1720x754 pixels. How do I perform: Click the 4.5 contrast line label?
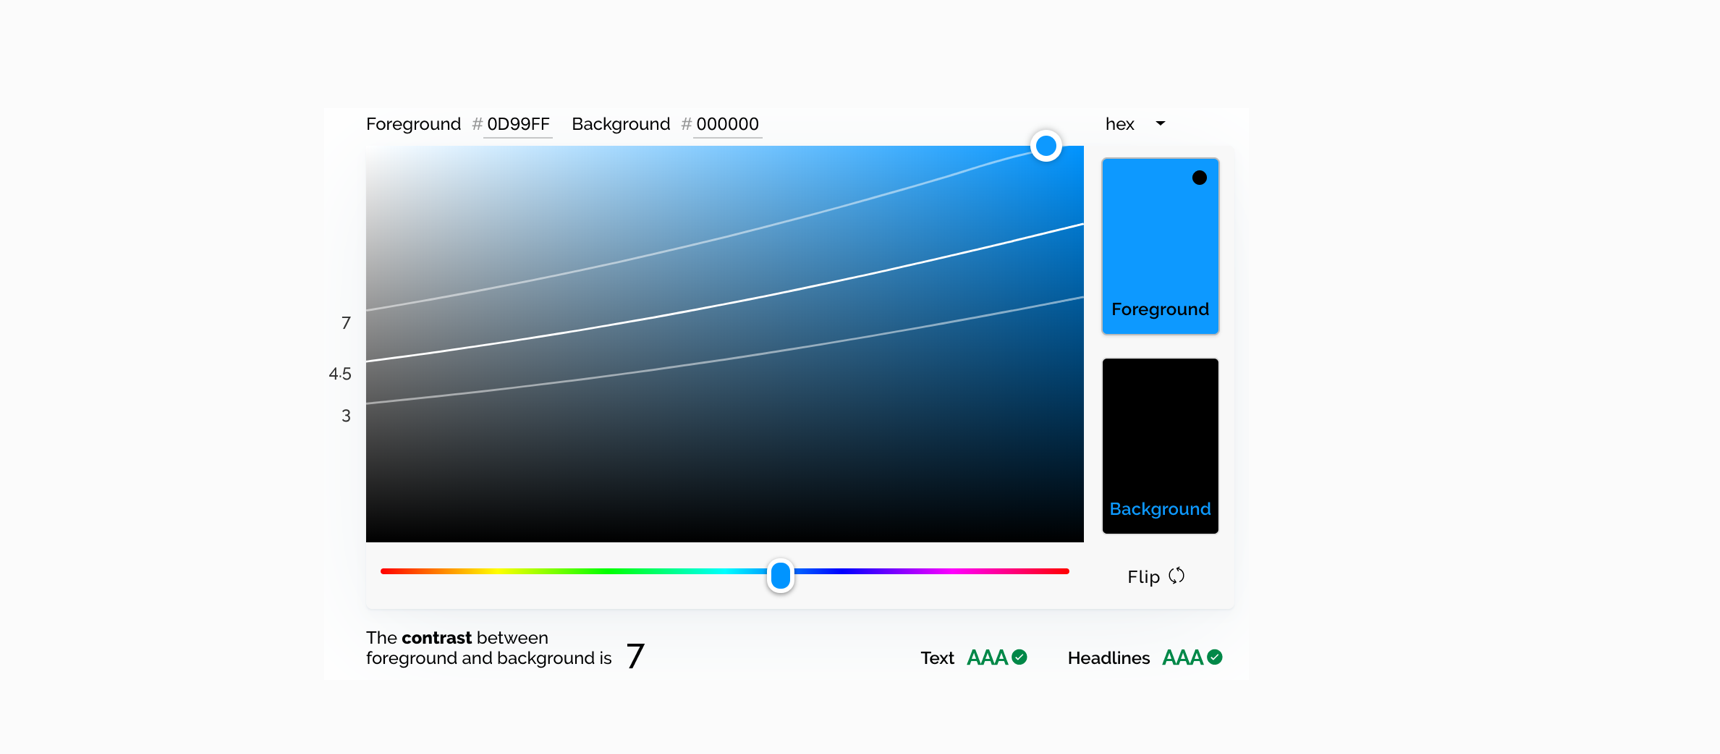point(340,374)
